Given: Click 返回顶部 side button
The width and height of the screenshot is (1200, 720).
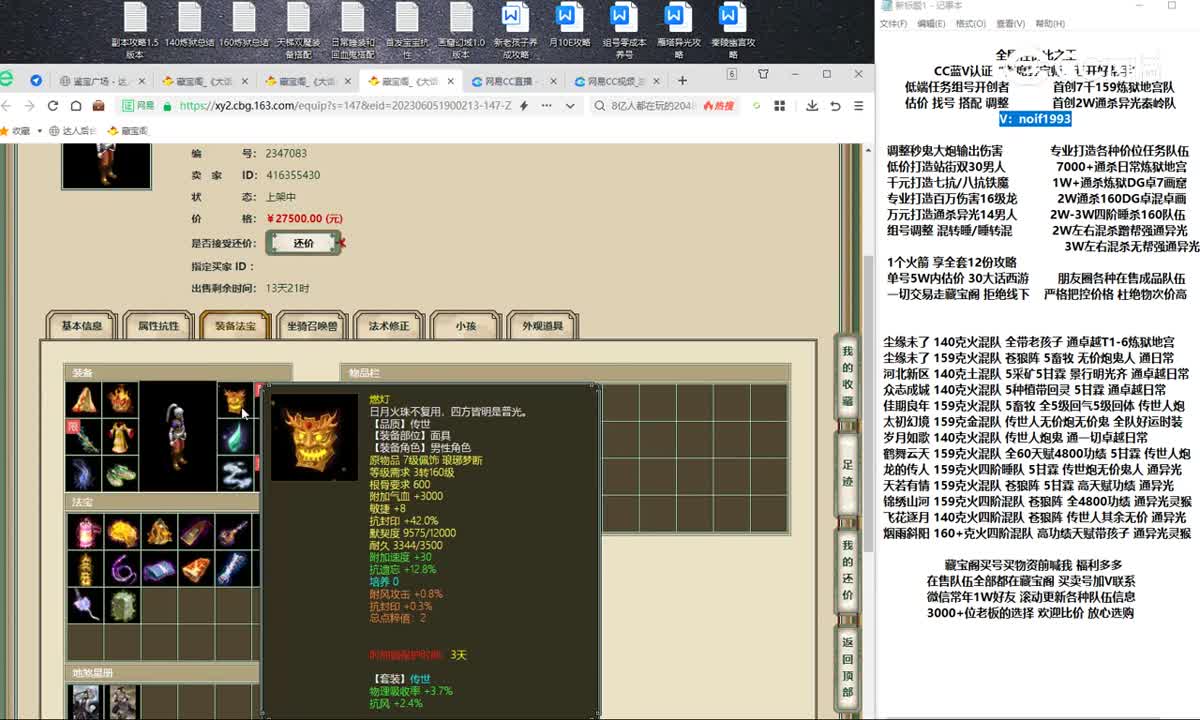Looking at the screenshot, I should [847, 671].
